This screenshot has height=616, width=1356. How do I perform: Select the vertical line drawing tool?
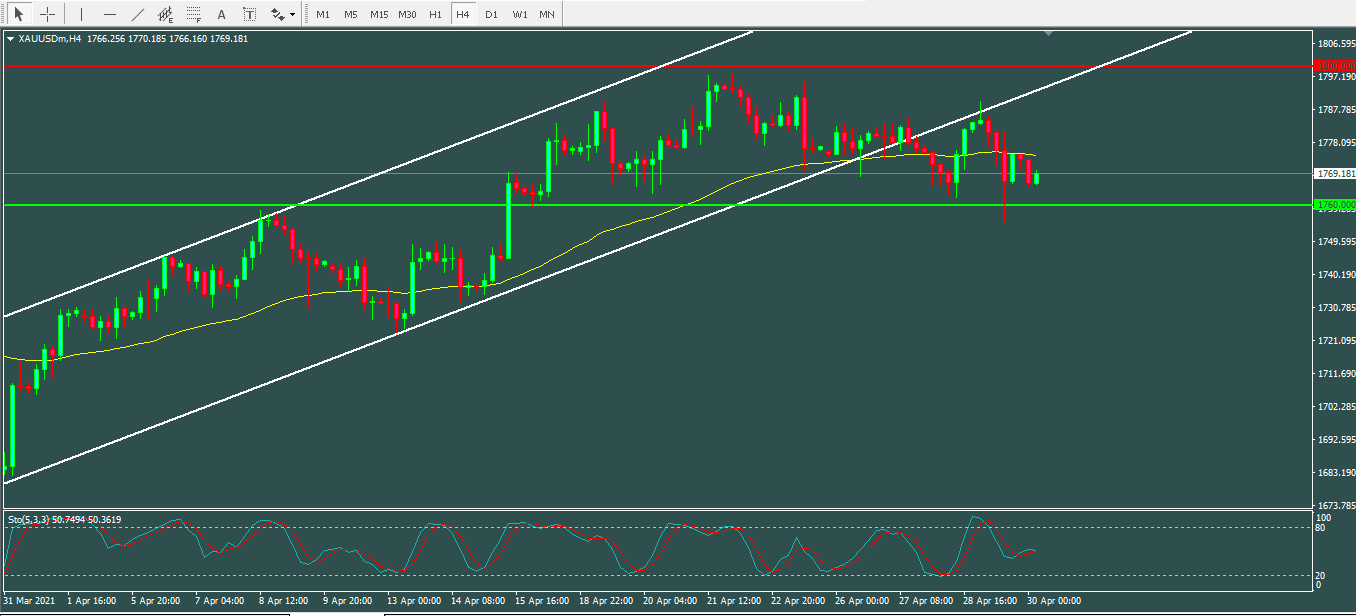pos(82,15)
